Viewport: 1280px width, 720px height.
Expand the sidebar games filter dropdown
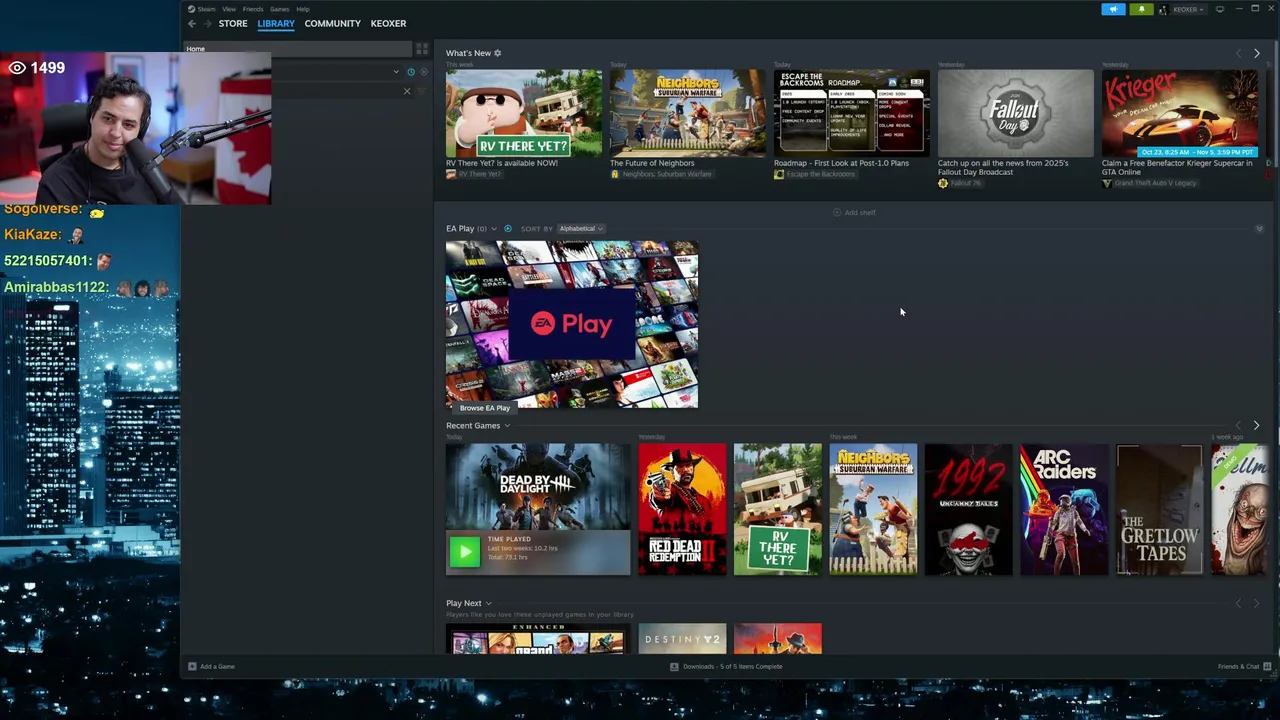pos(396,72)
